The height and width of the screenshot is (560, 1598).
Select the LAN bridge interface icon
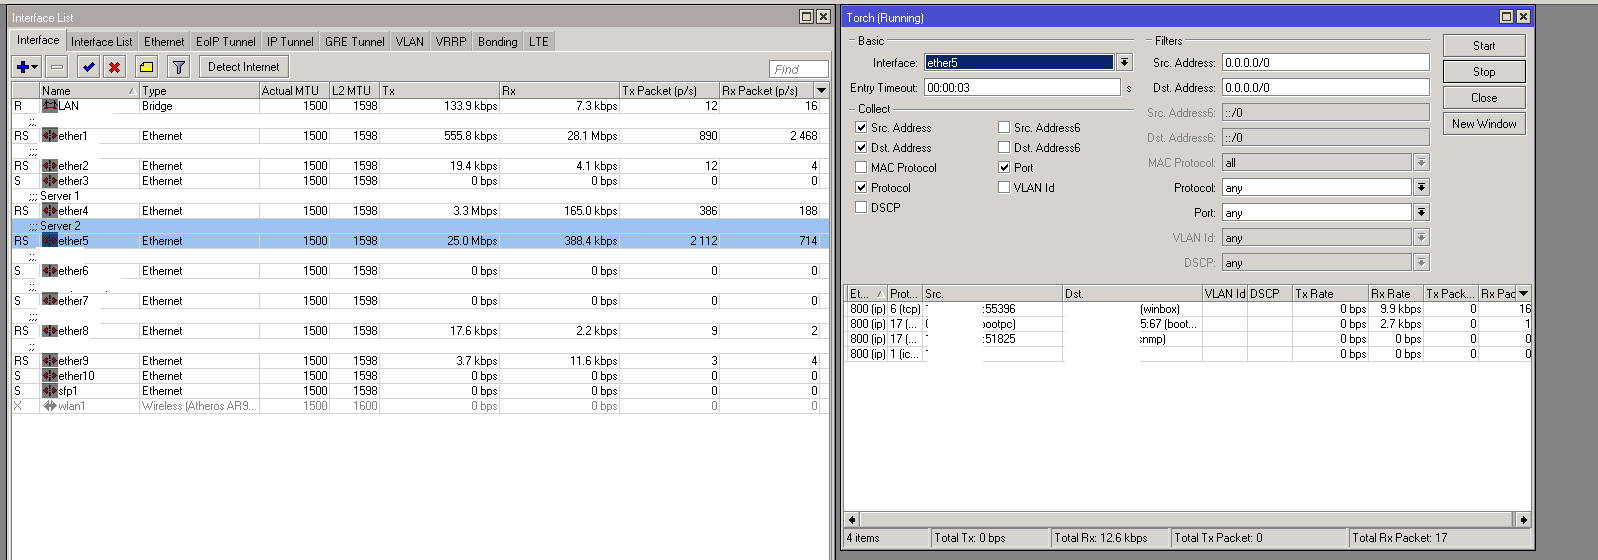coord(50,106)
